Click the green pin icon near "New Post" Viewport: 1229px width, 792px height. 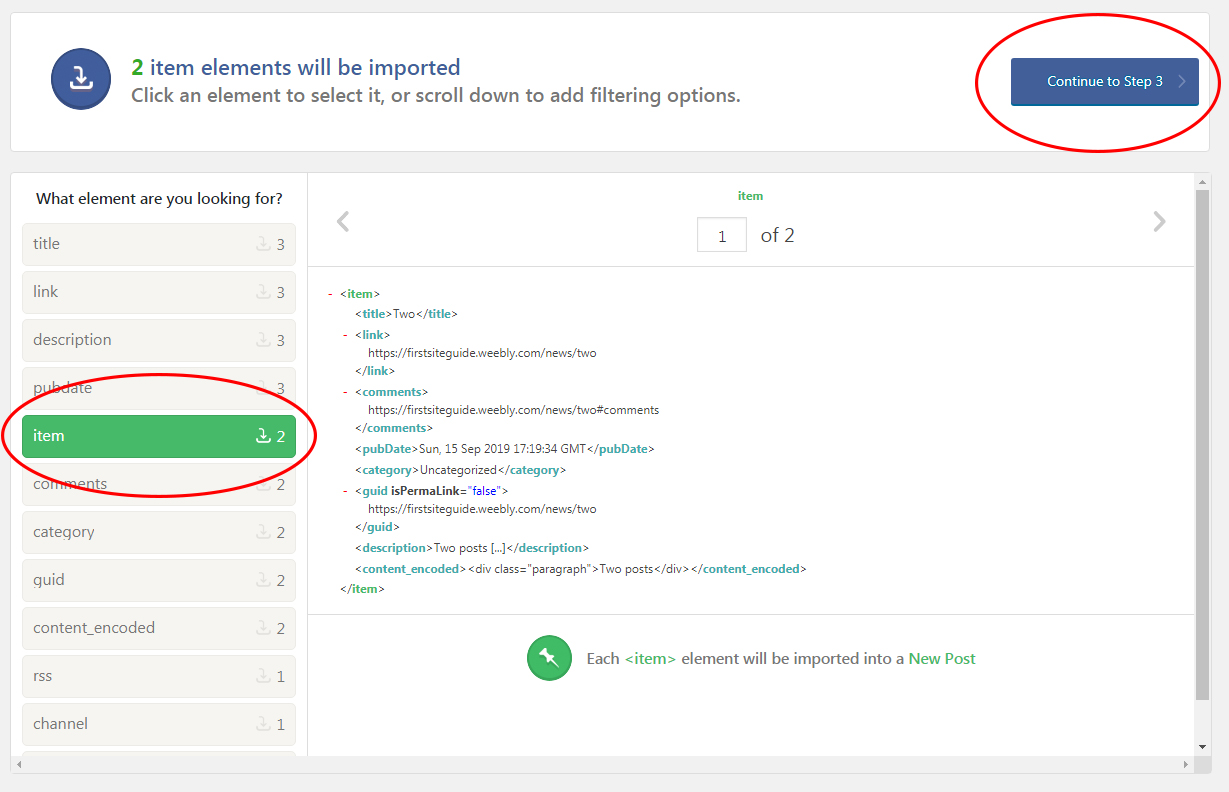coord(549,658)
